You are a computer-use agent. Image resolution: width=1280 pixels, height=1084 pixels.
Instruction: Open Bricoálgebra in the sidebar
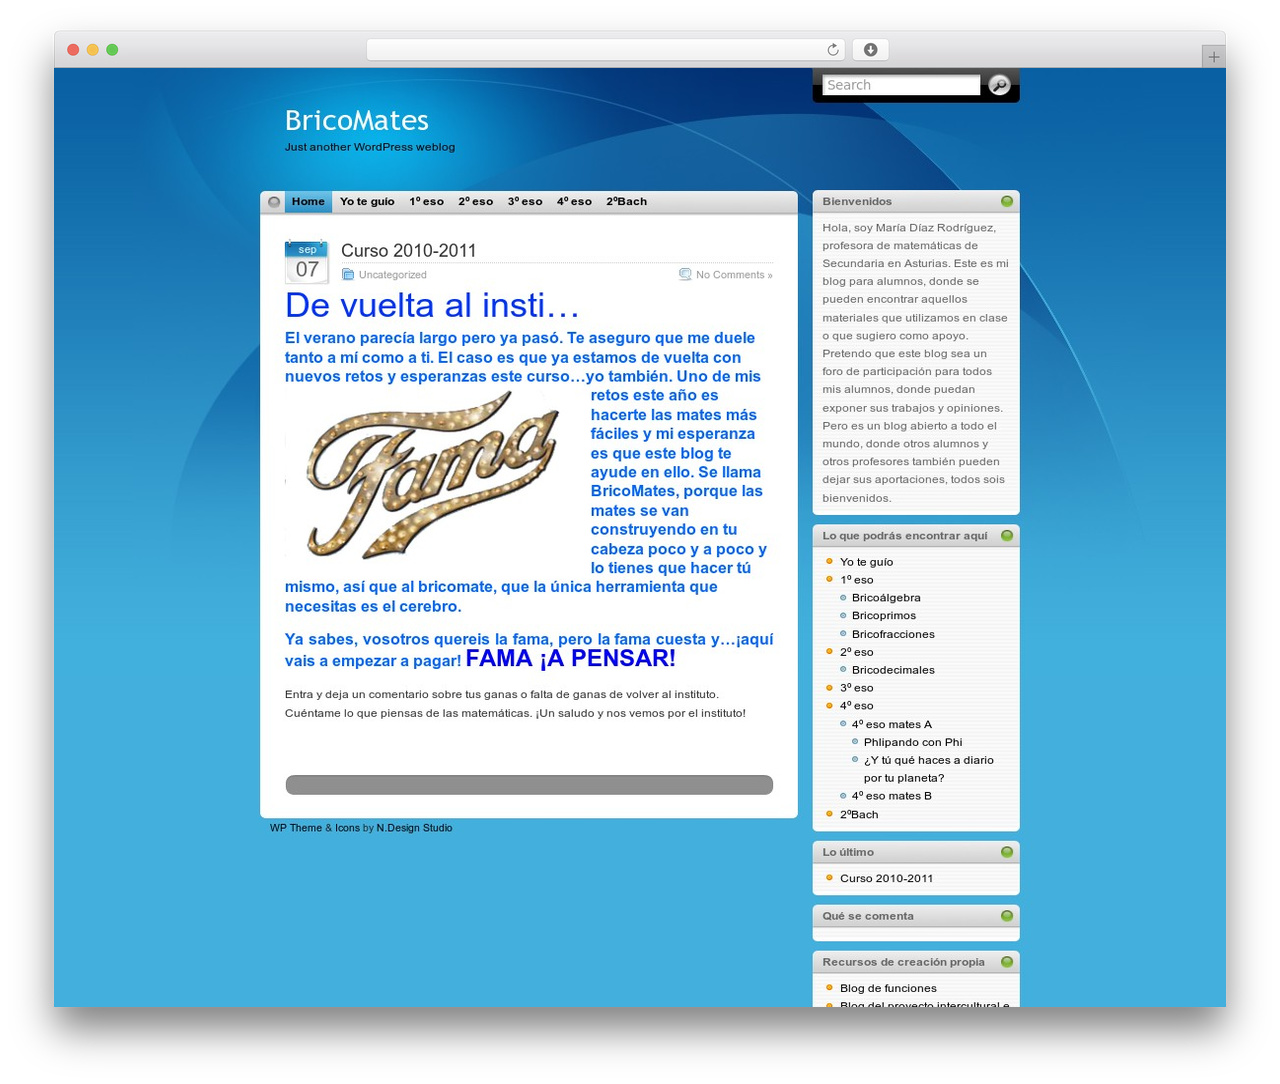[x=886, y=598]
